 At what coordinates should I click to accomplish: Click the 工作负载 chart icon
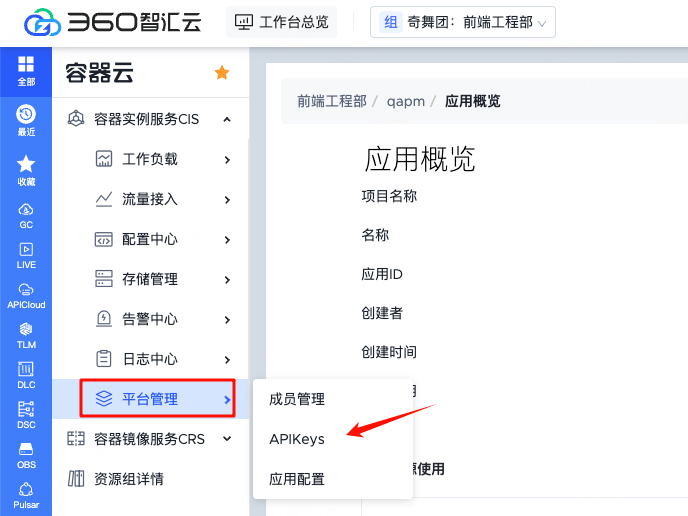[x=104, y=159]
